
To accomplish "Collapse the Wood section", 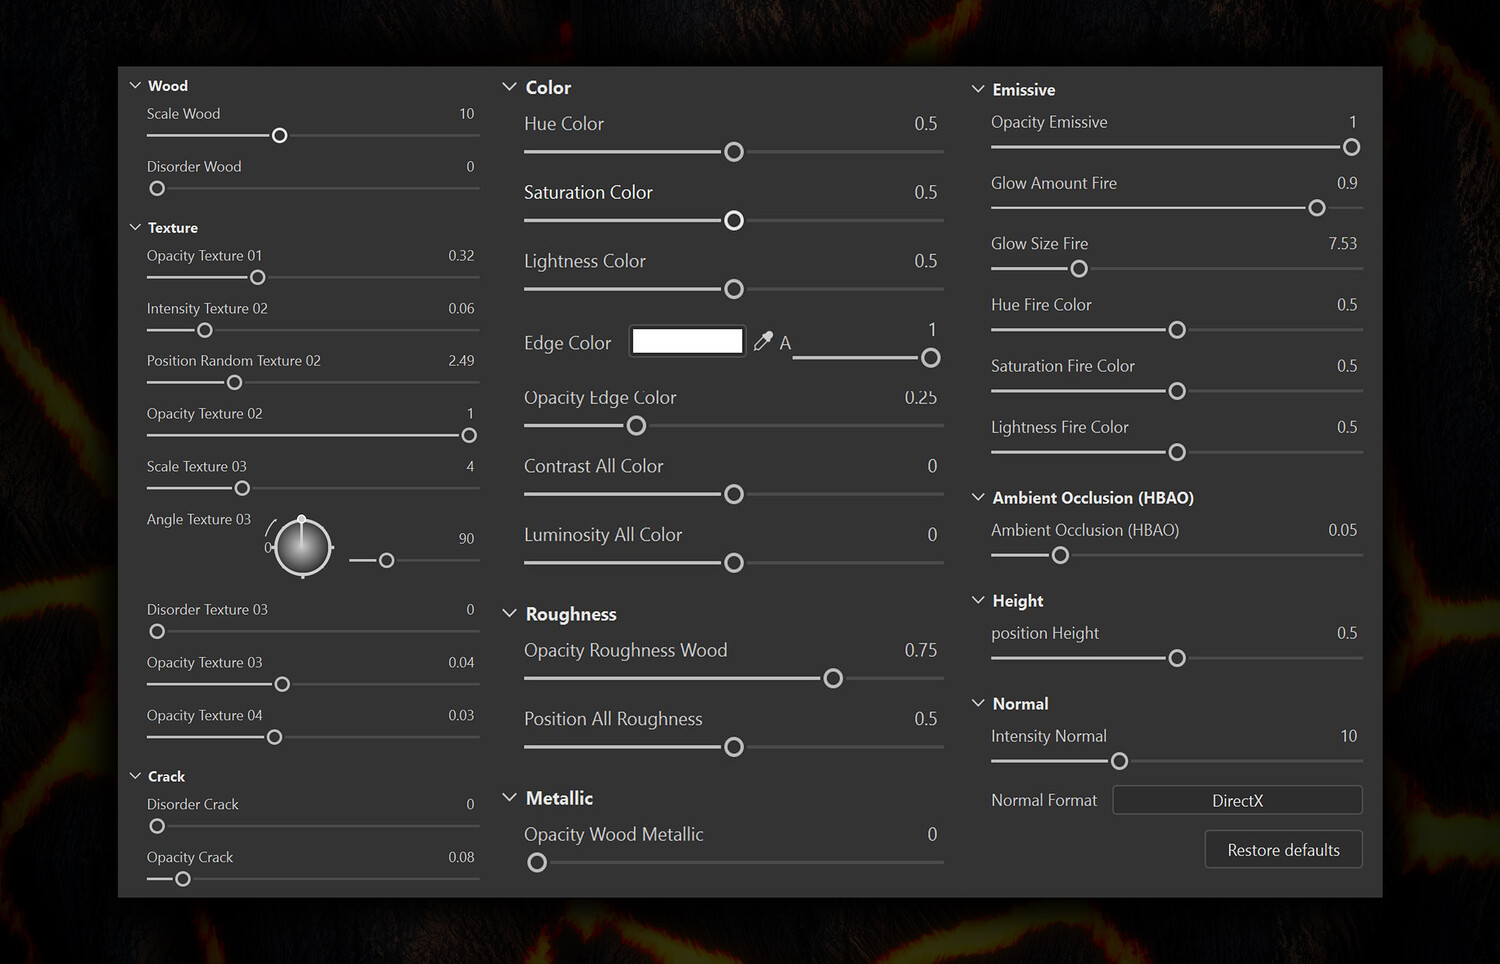I will coord(136,86).
